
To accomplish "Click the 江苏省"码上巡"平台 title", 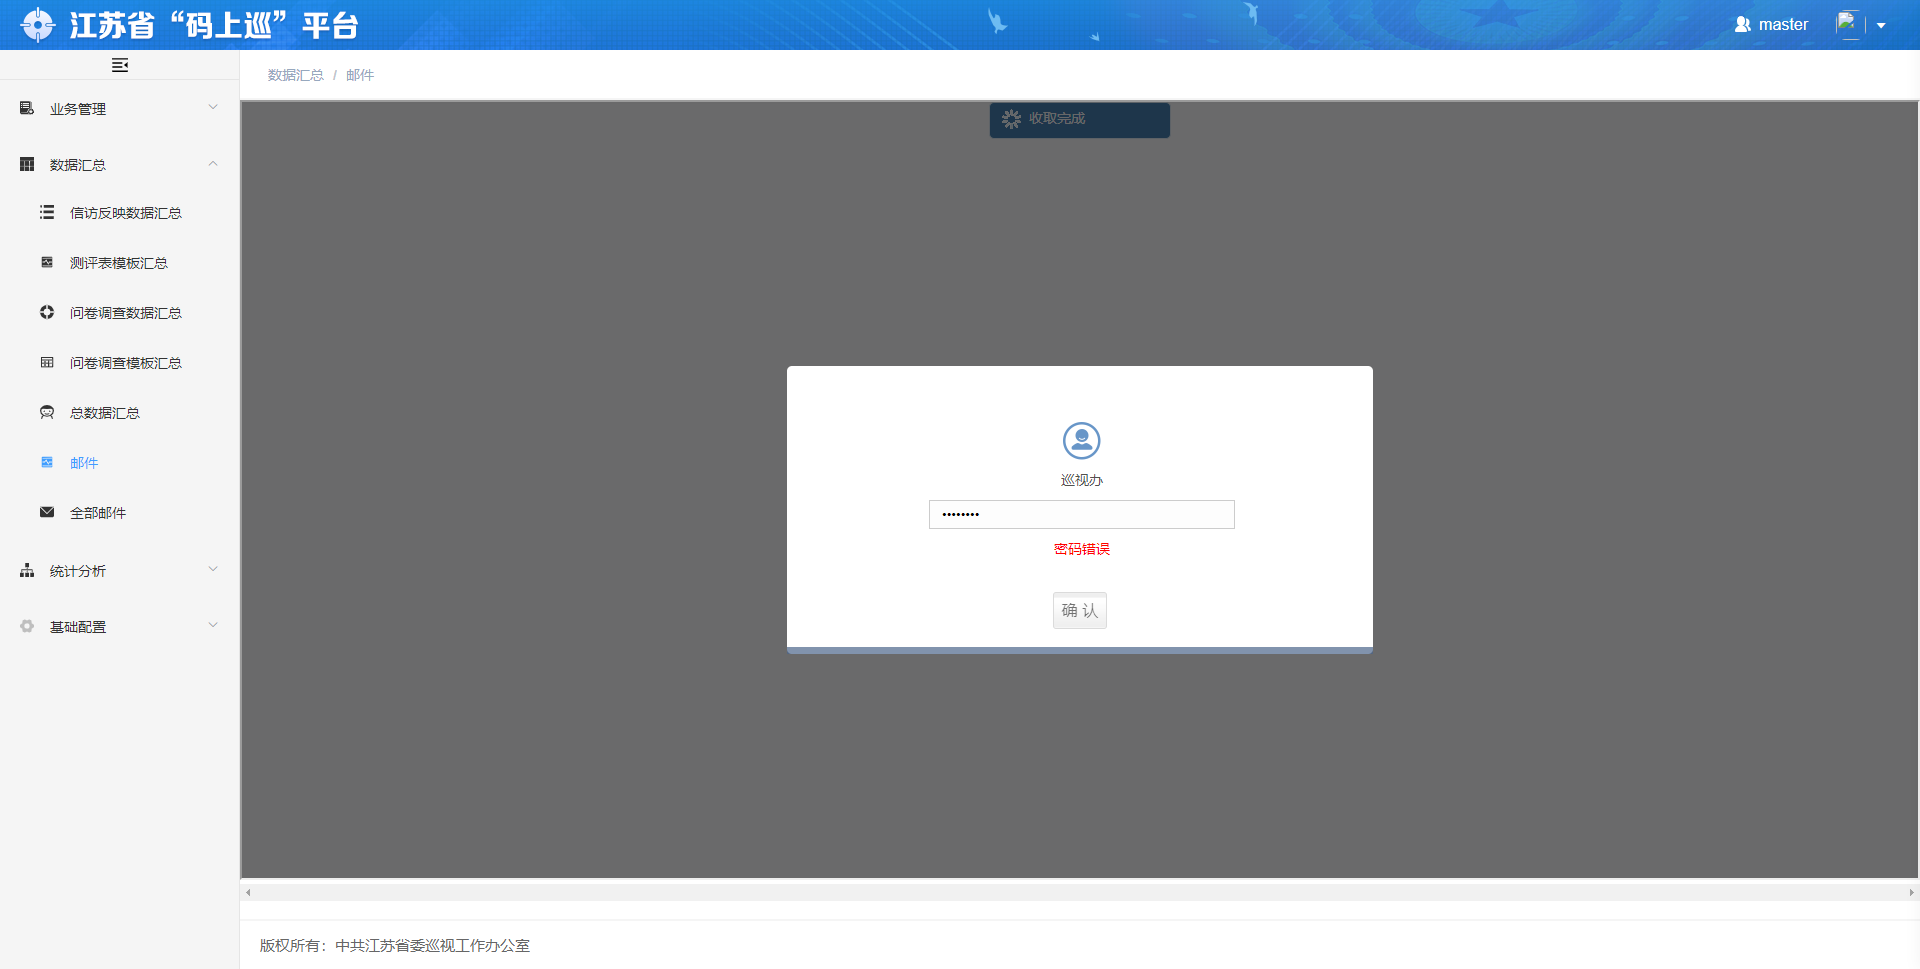I will click(x=214, y=25).
